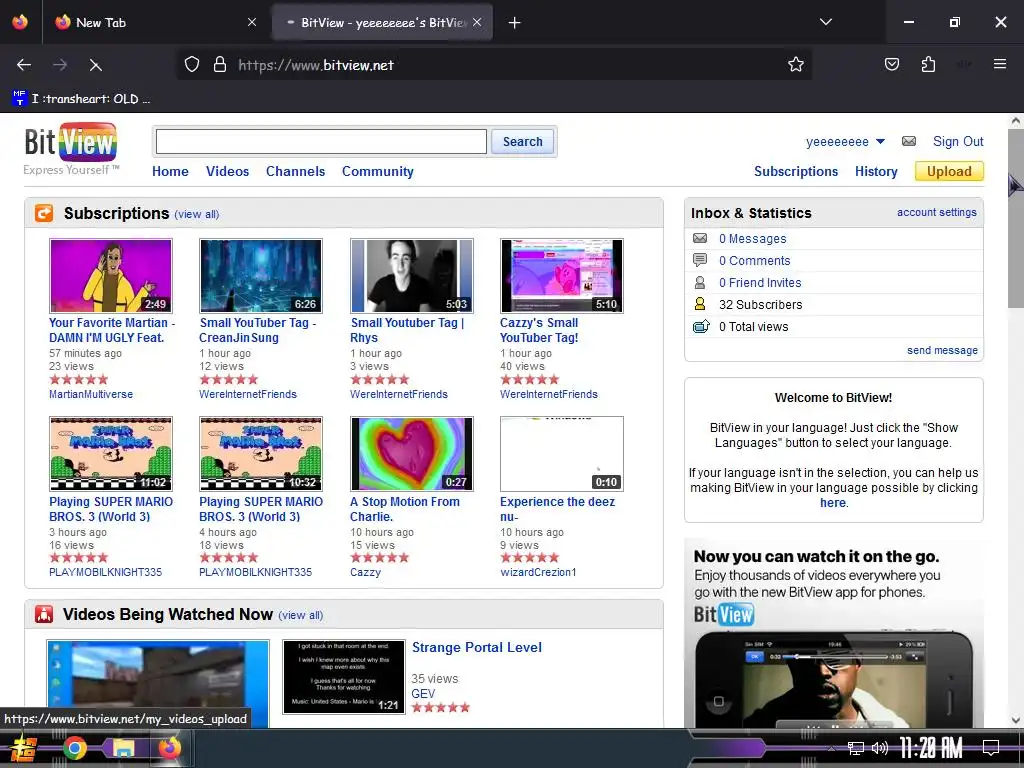Viewport: 1024px width, 768px height.
Task: Open the Channels nav link
Action: (x=295, y=171)
